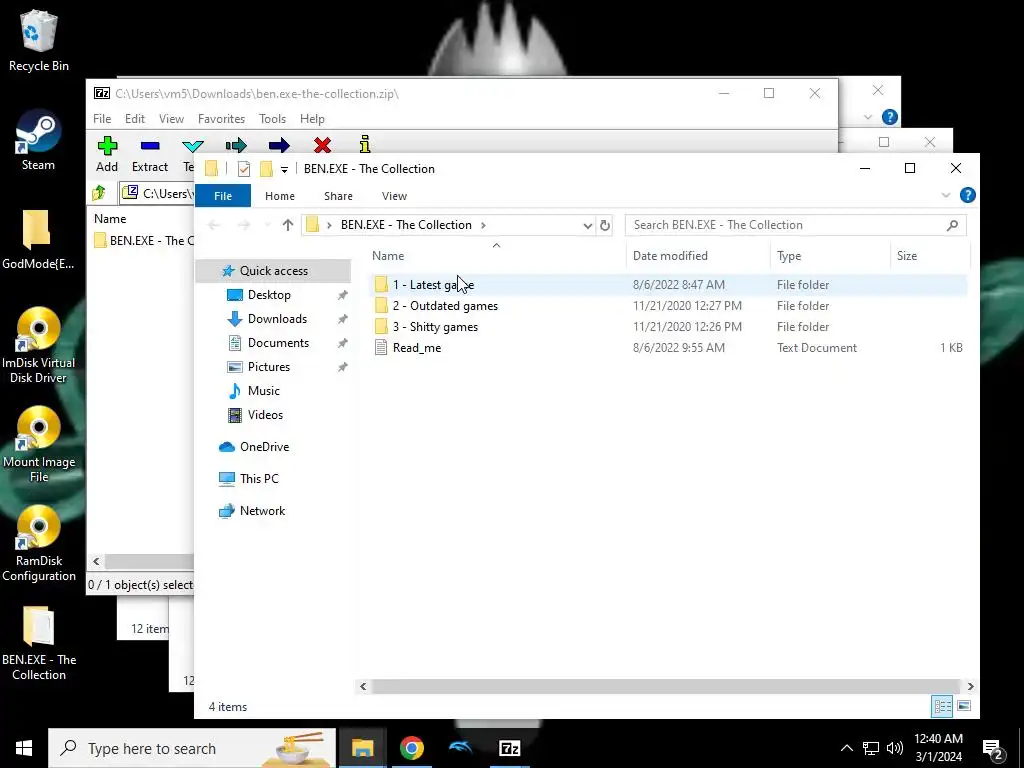Click the 7-Zip Move arrow icon
The image size is (1024, 768).
click(279, 145)
